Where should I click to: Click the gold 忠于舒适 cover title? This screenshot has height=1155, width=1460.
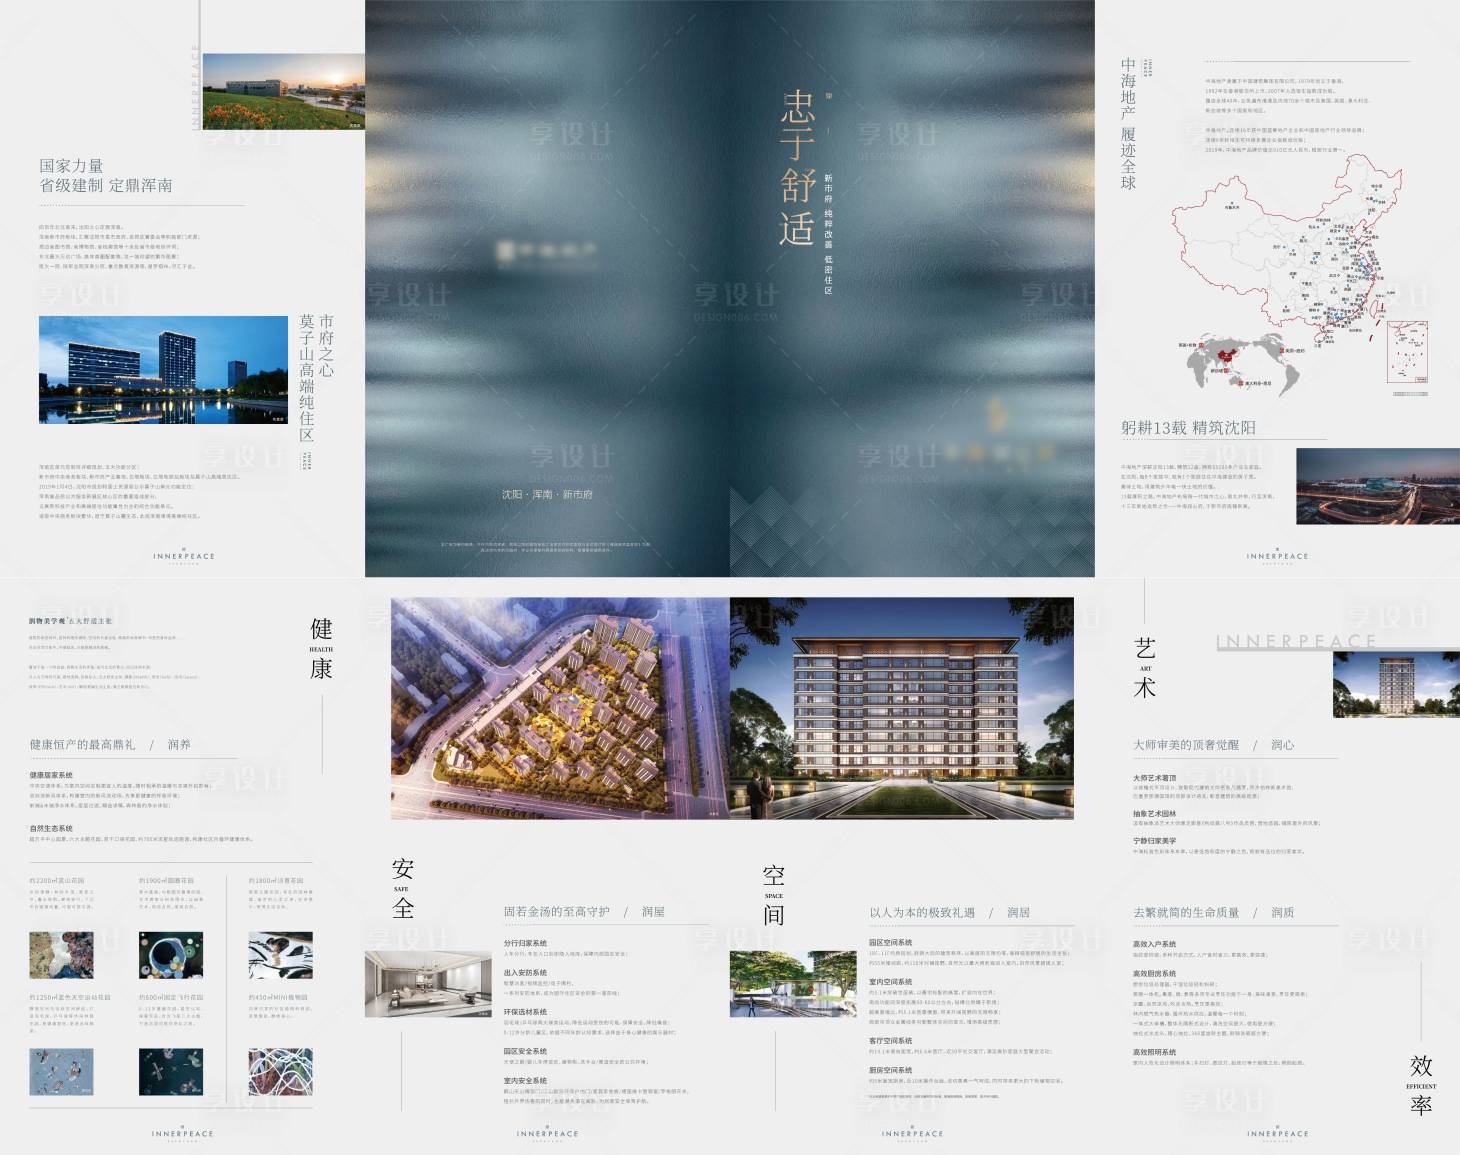click(797, 168)
